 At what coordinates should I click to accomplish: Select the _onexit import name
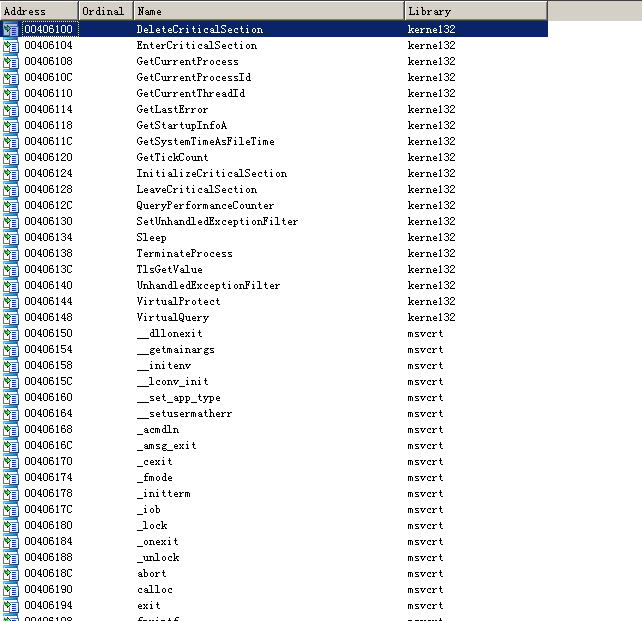158,542
